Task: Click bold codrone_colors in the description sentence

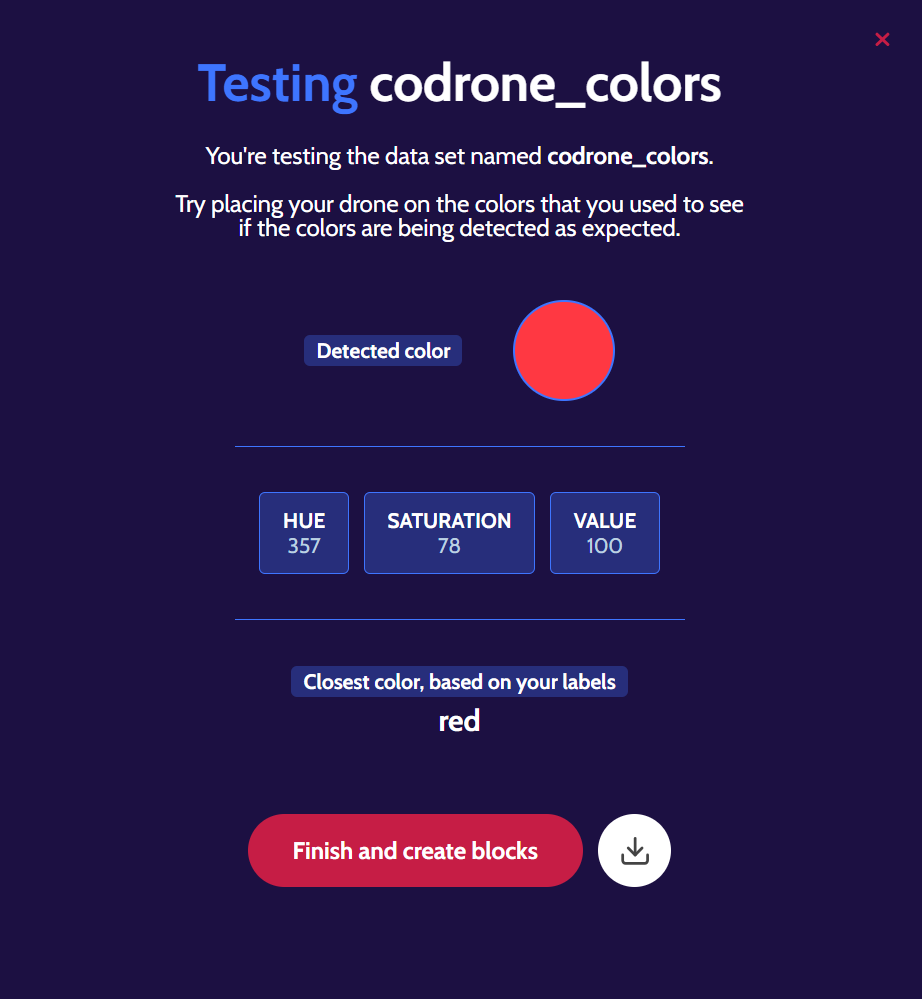Action: (x=628, y=156)
